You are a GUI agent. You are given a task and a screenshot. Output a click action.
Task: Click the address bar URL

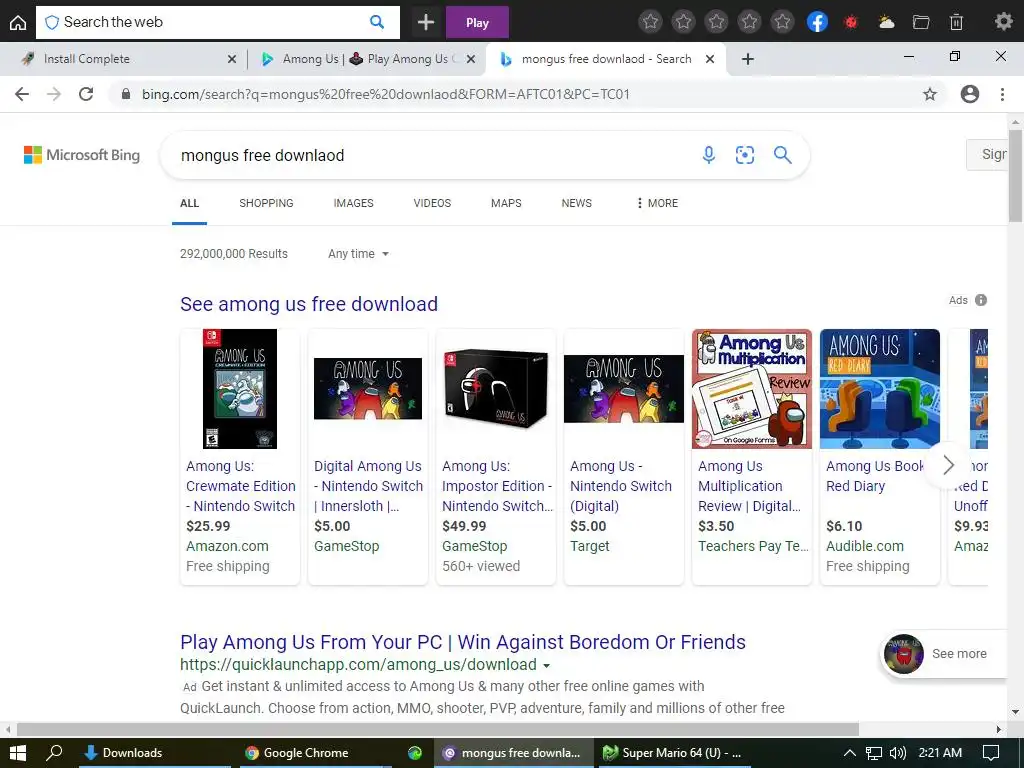pyautogui.click(x=385, y=94)
